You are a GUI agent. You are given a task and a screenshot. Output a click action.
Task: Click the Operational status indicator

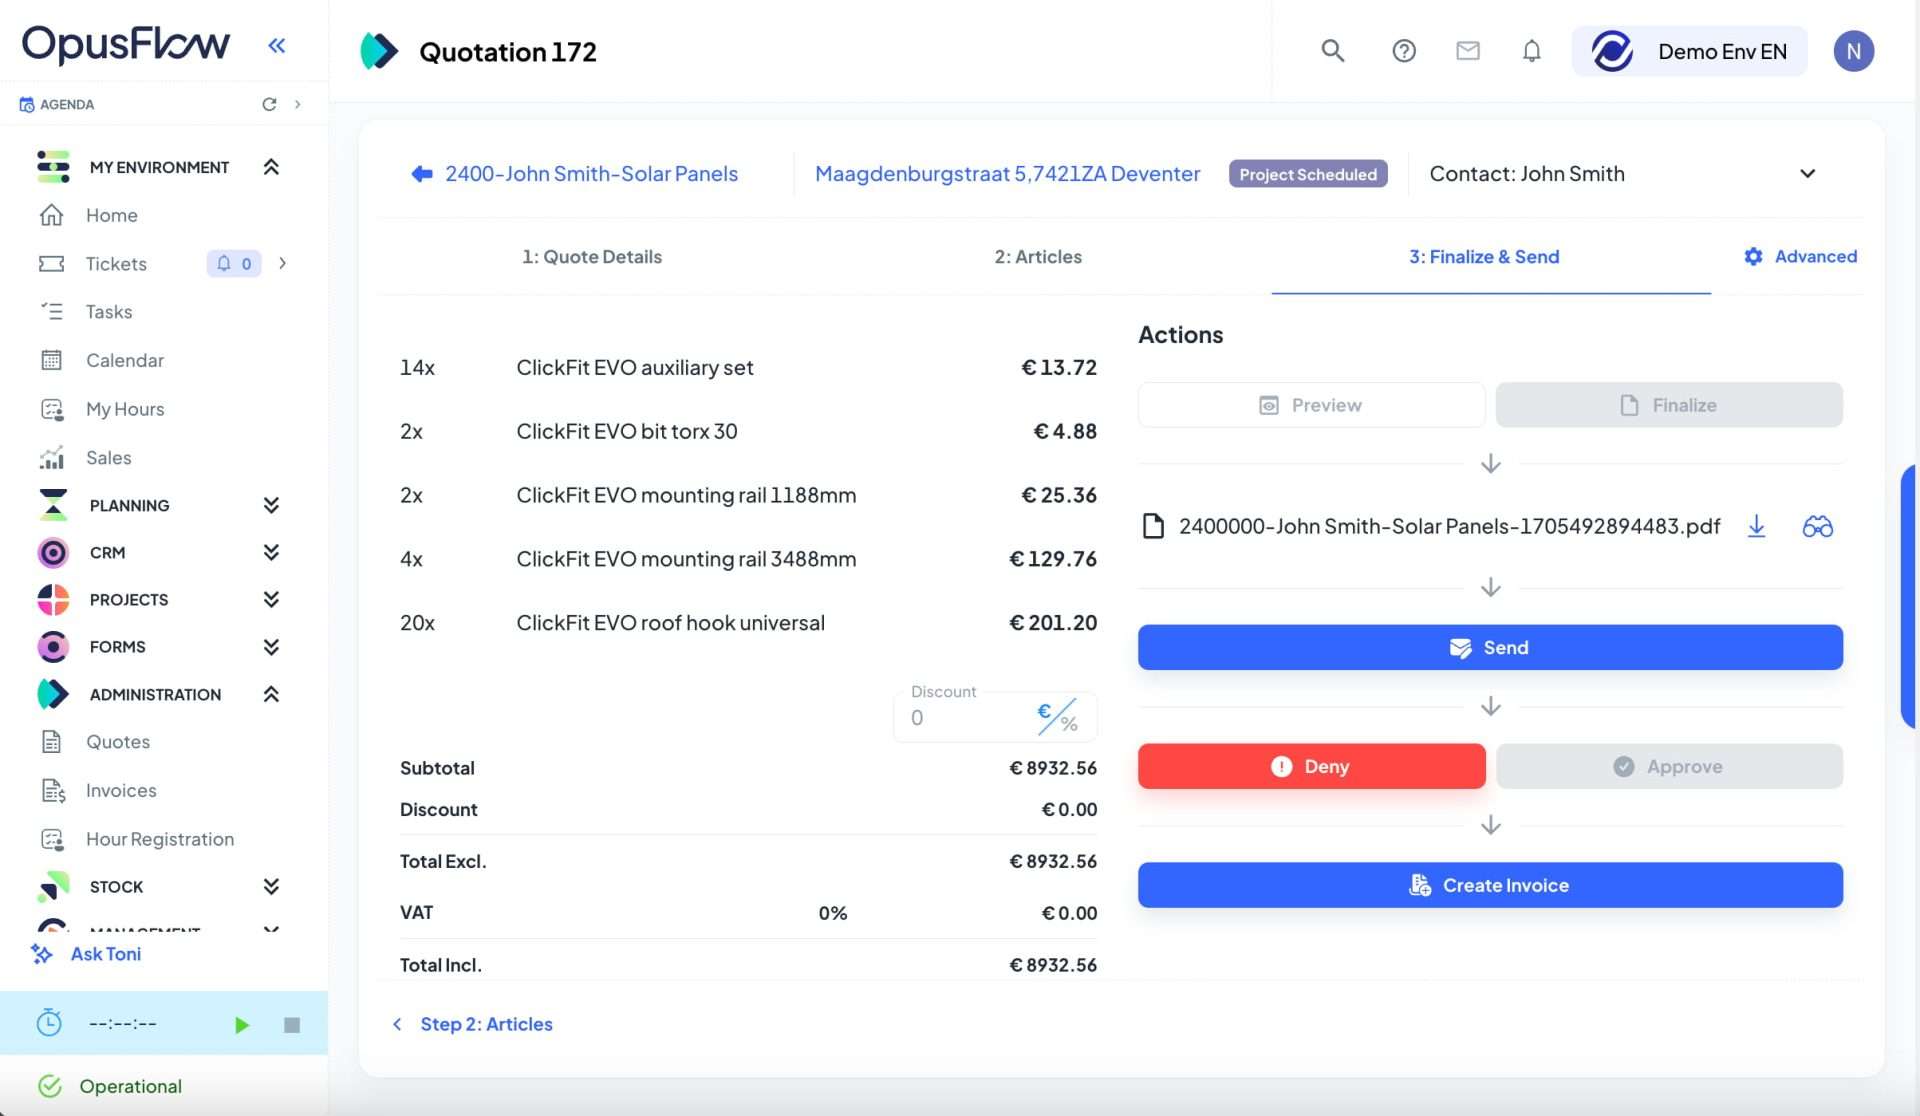[x=111, y=1086]
